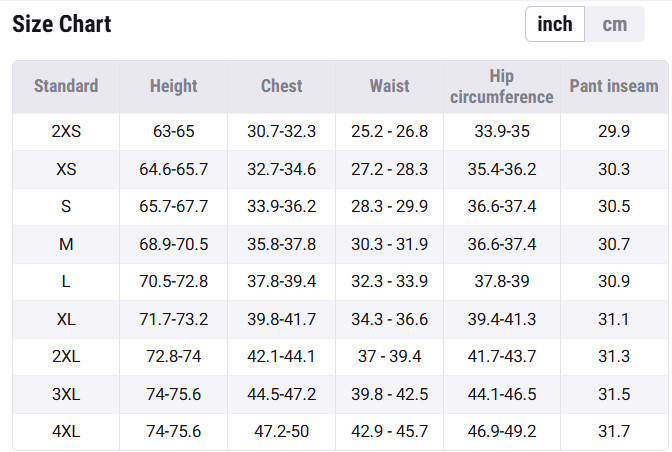Viewport: 672px width, 452px height.
Task: Select the 3XL hip value 44.1-46.5
Action: tap(502, 394)
